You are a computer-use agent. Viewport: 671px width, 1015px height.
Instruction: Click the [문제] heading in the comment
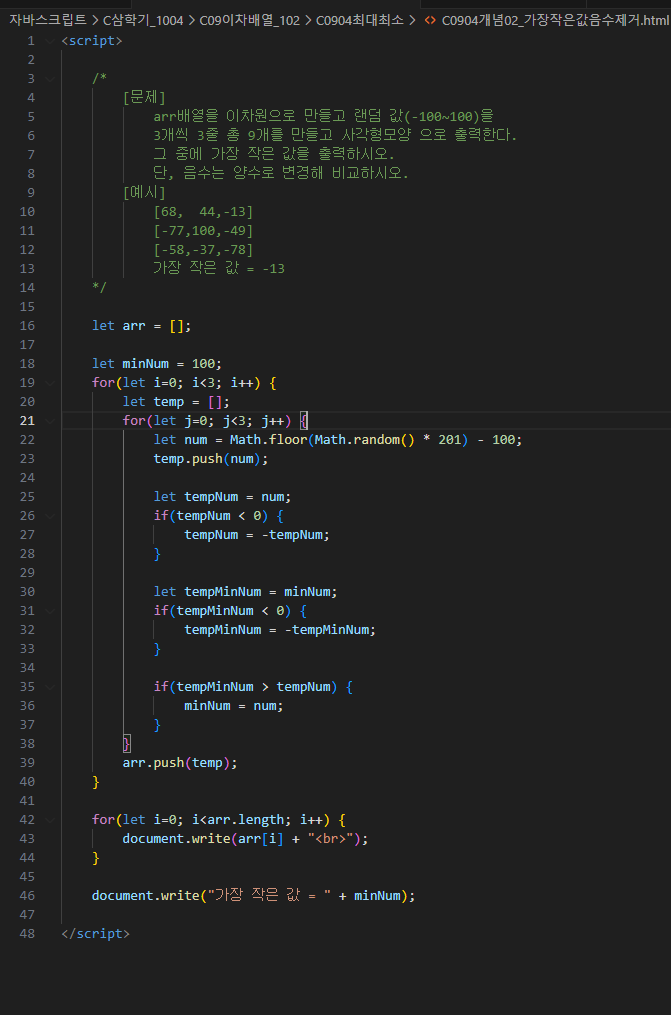click(x=144, y=97)
